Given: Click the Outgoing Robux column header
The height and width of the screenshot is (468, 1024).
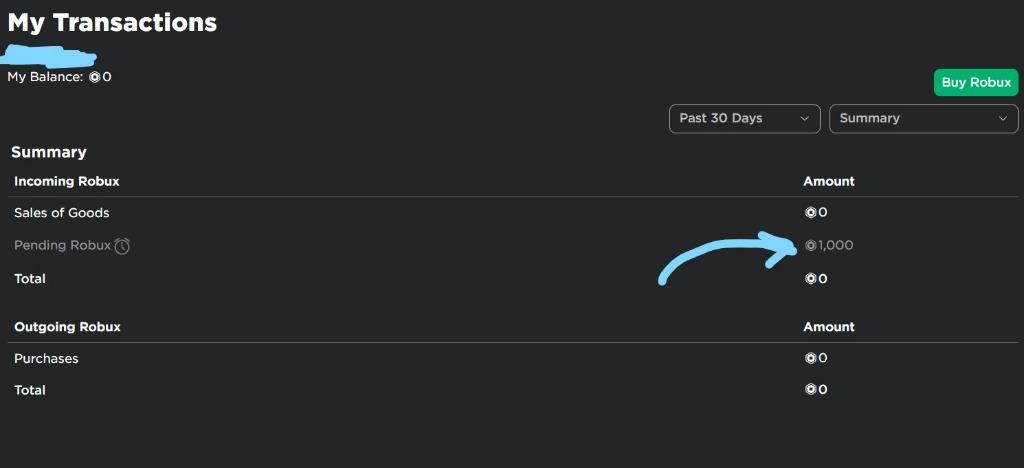Looking at the screenshot, I should (x=67, y=326).
